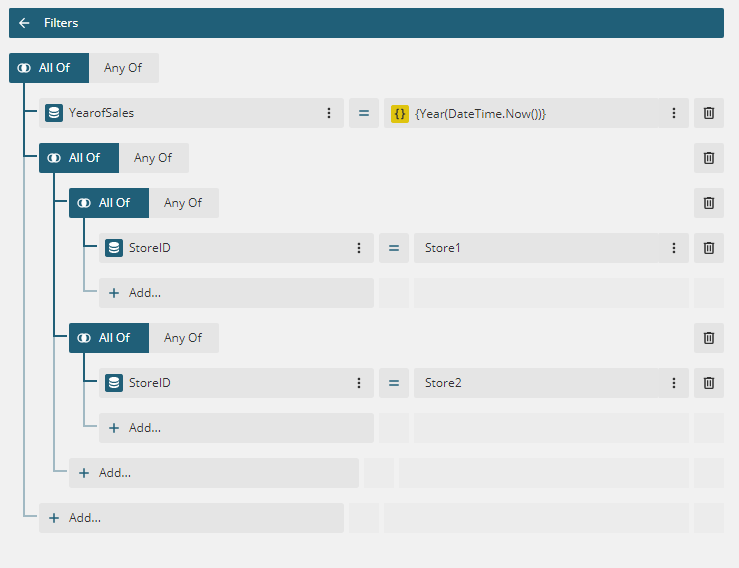
Task: Add condition below Store2 row
Action: pyautogui.click(x=237, y=428)
